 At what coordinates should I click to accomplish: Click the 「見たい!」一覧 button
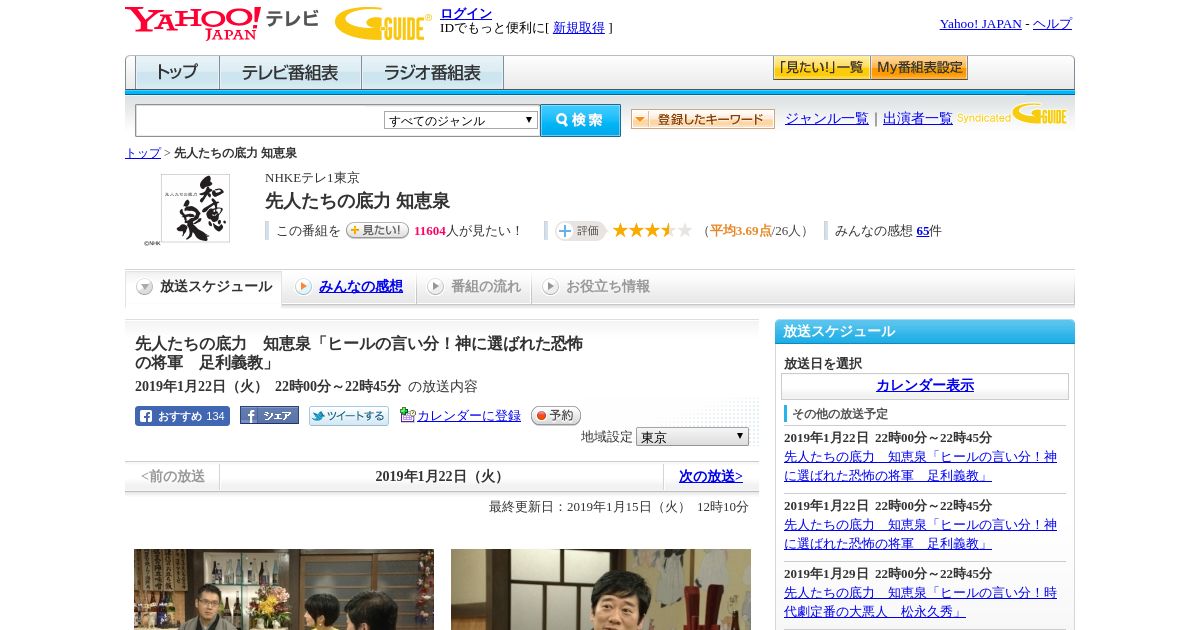(x=821, y=68)
